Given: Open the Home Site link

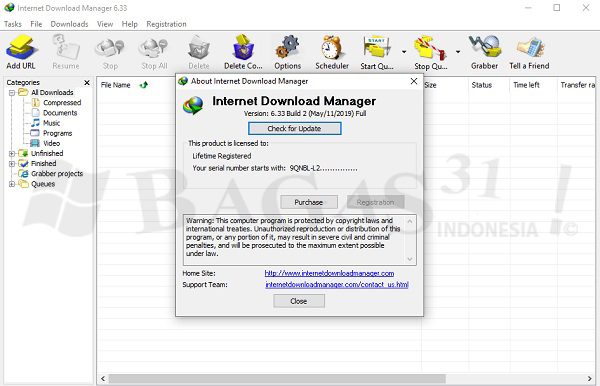Looking at the screenshot, I should coord(329,274).
